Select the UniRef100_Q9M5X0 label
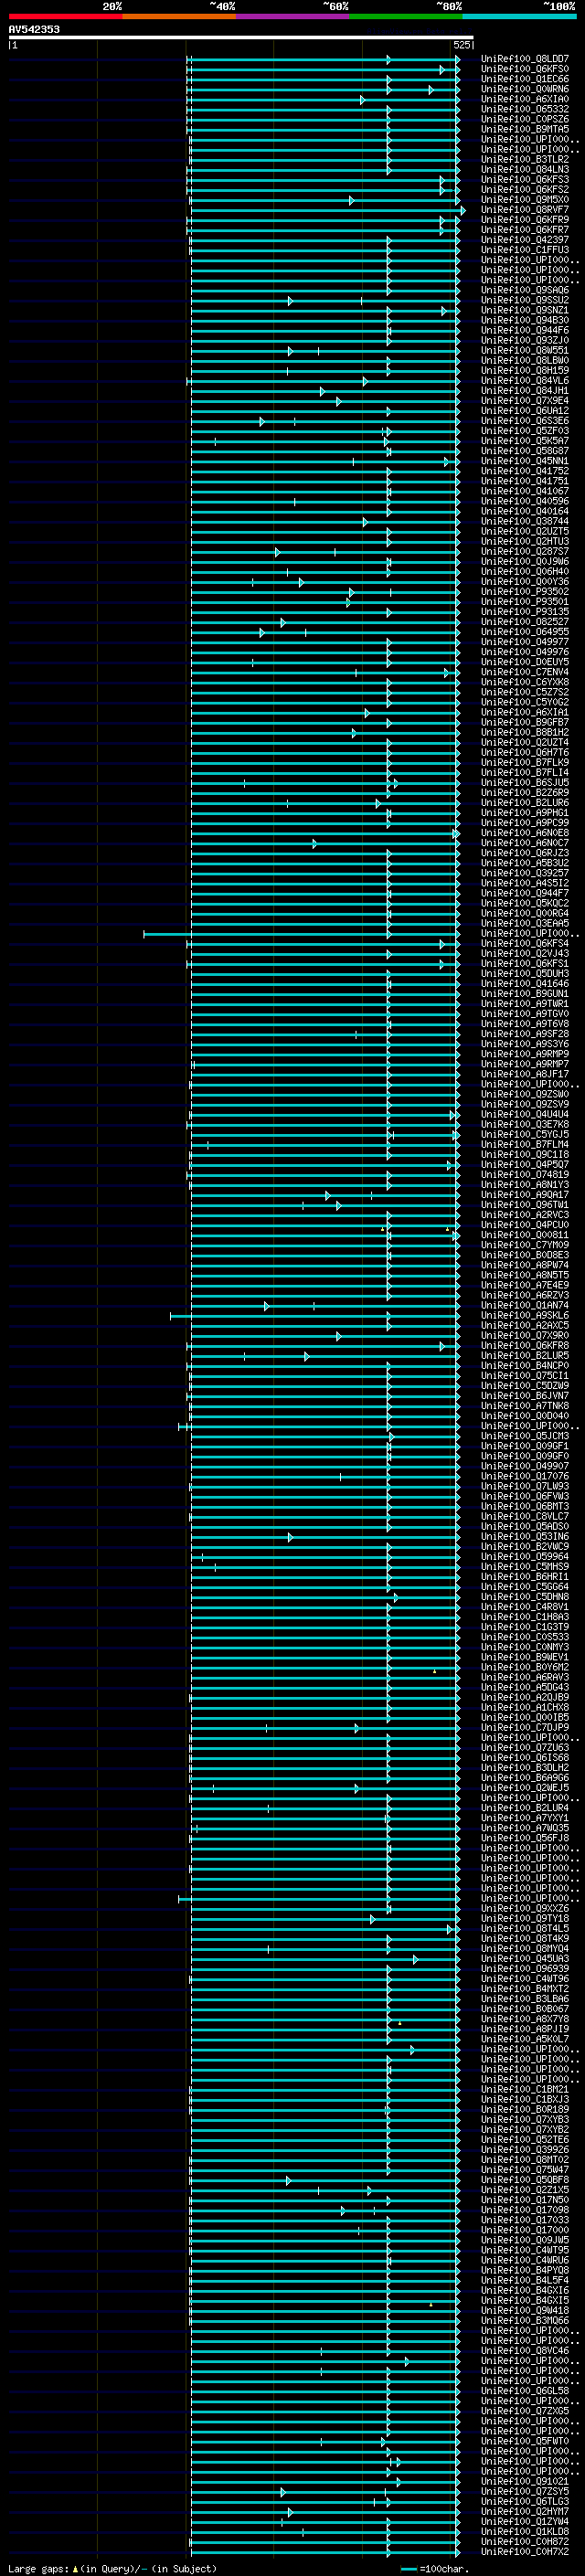The image size is (585, 2576). click(524, 199)
